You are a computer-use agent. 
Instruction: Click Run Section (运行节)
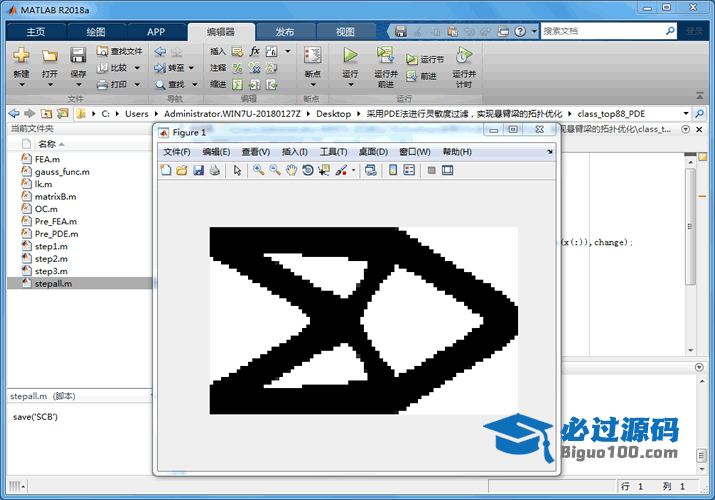[x=425, y=59]
